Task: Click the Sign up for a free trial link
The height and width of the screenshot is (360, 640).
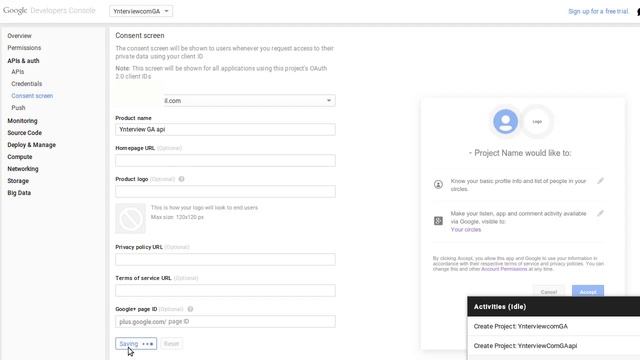Action: pos(598,11)
